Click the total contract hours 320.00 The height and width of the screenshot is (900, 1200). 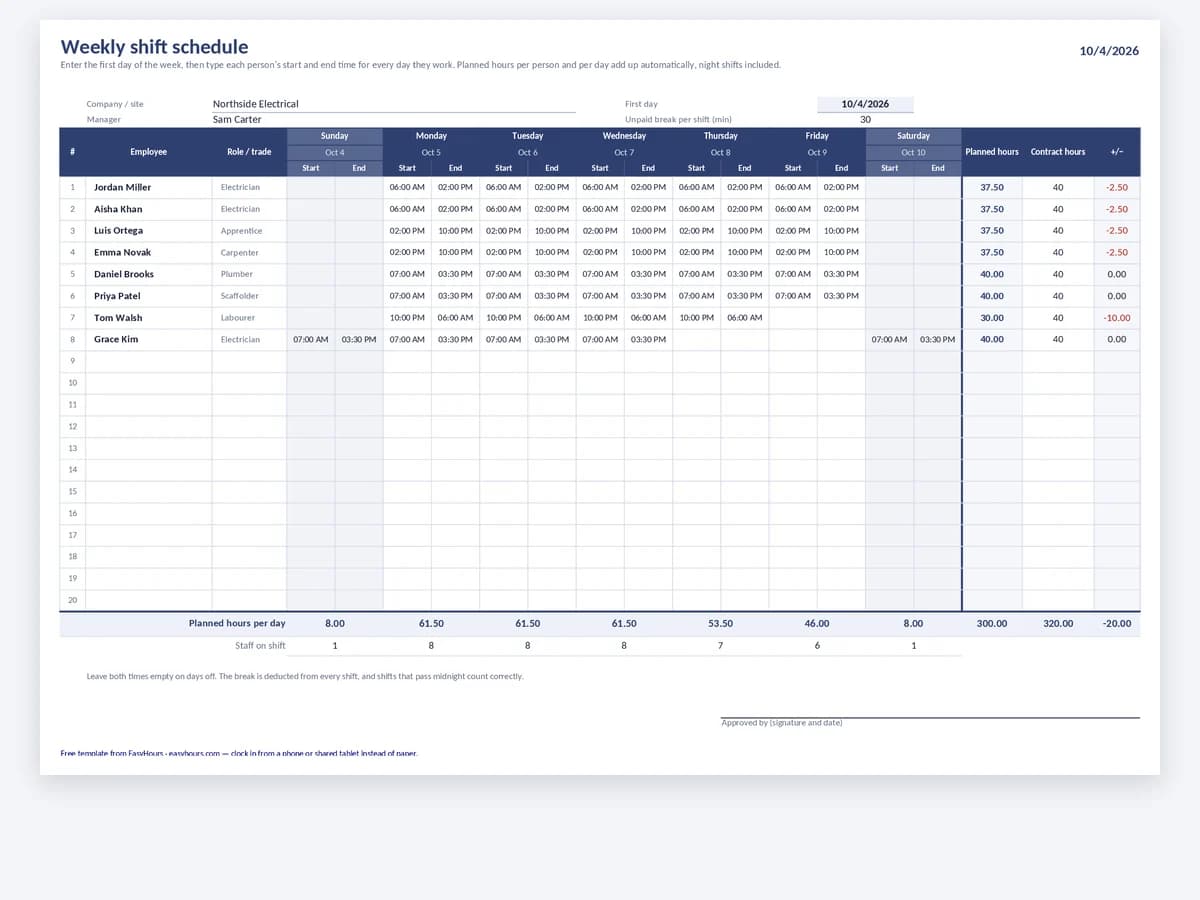tap(1058, 624)
